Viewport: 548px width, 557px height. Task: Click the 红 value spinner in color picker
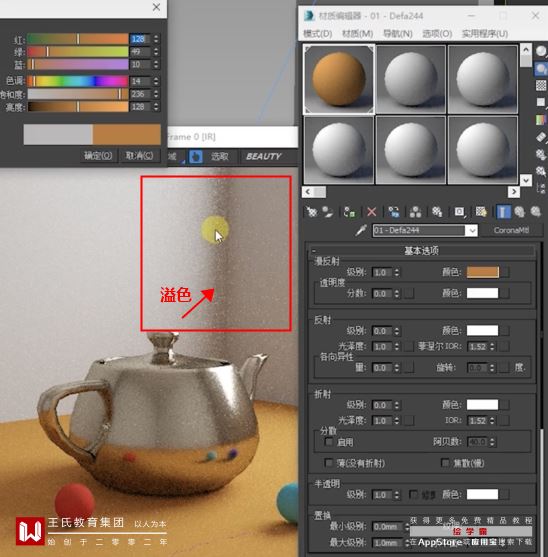156,39
